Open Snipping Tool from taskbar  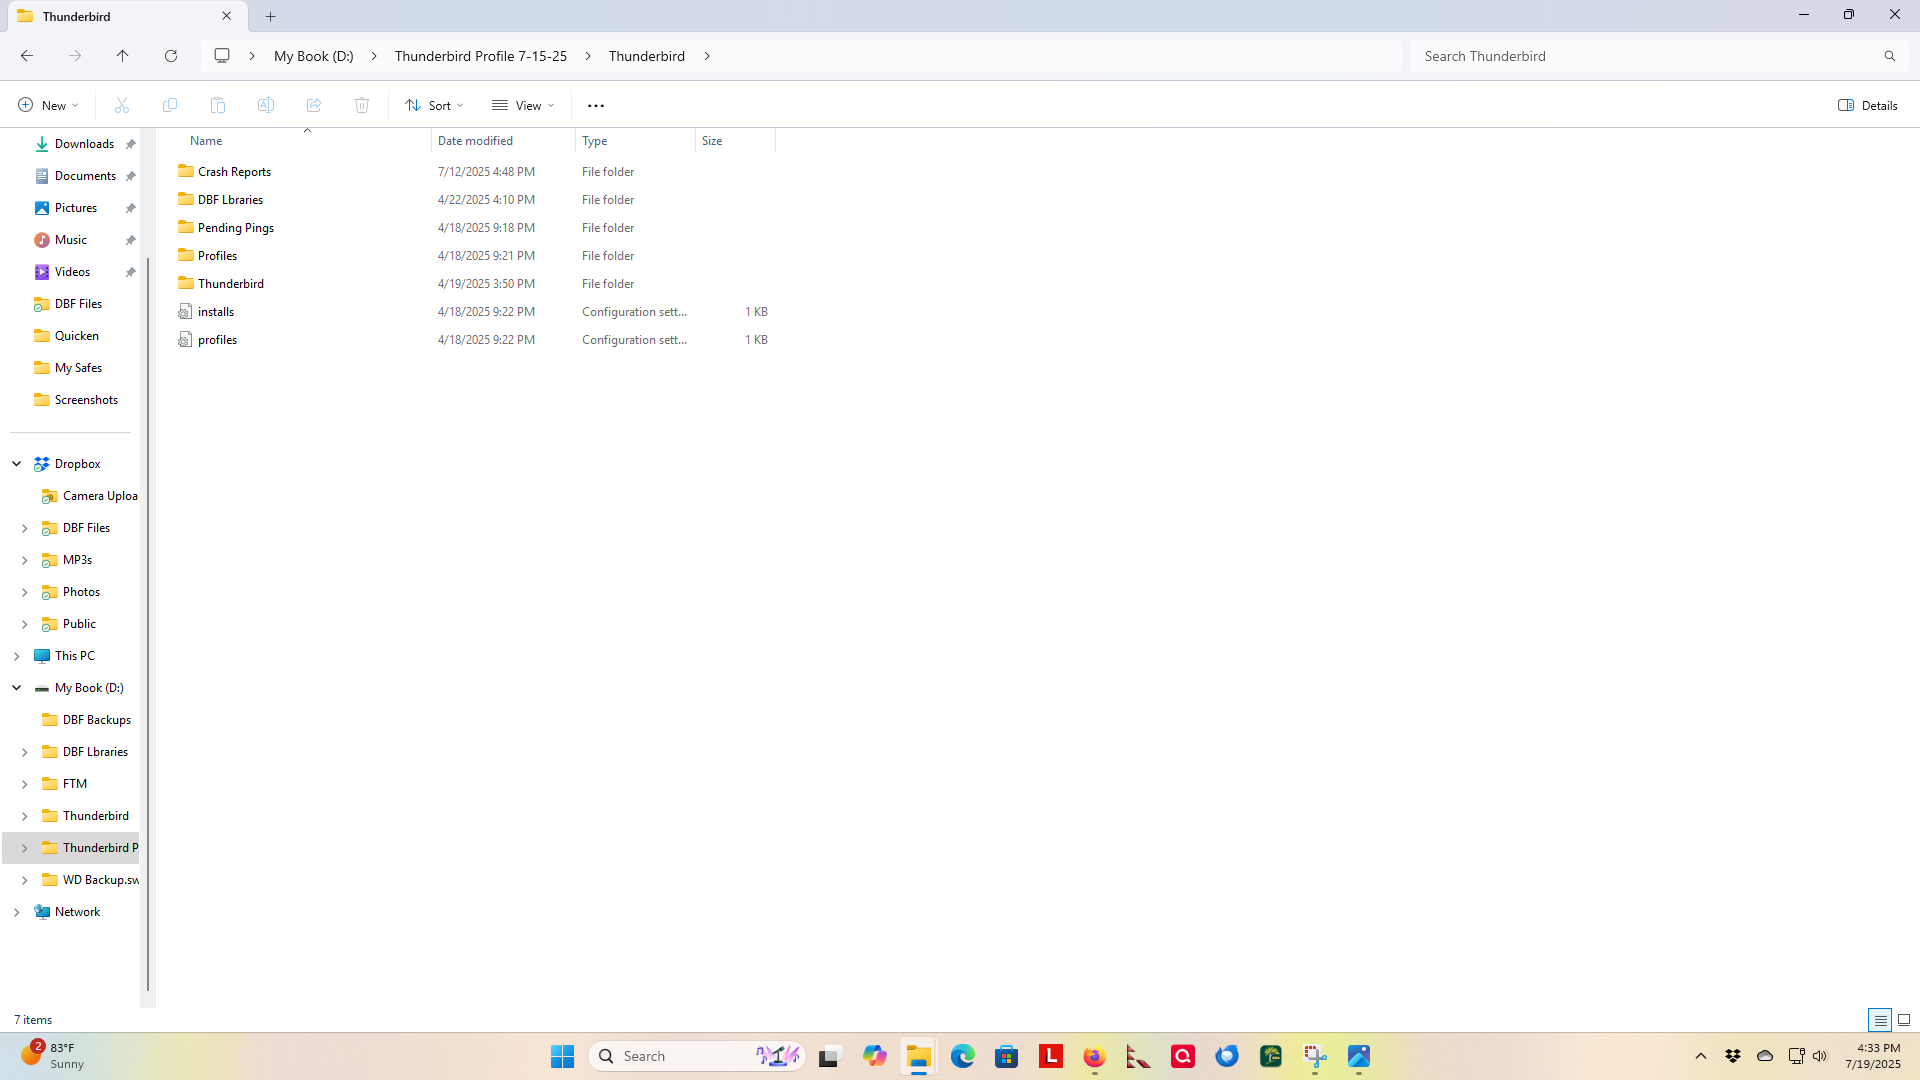click(x=1315, y=1056)
